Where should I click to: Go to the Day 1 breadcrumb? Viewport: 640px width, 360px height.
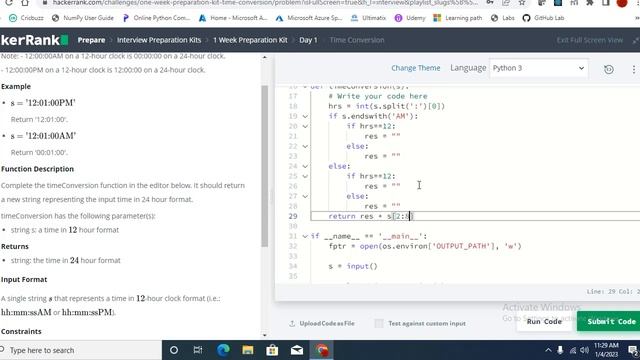tap(308, 40)
